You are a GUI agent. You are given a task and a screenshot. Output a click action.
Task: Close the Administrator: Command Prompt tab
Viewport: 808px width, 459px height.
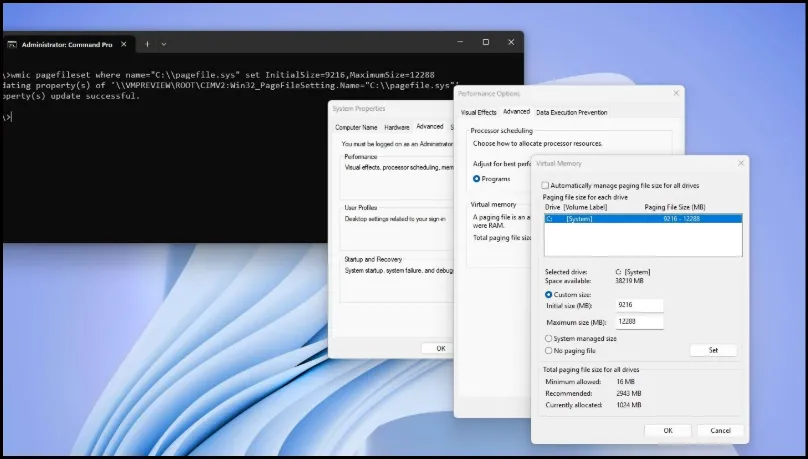[124, 44]
